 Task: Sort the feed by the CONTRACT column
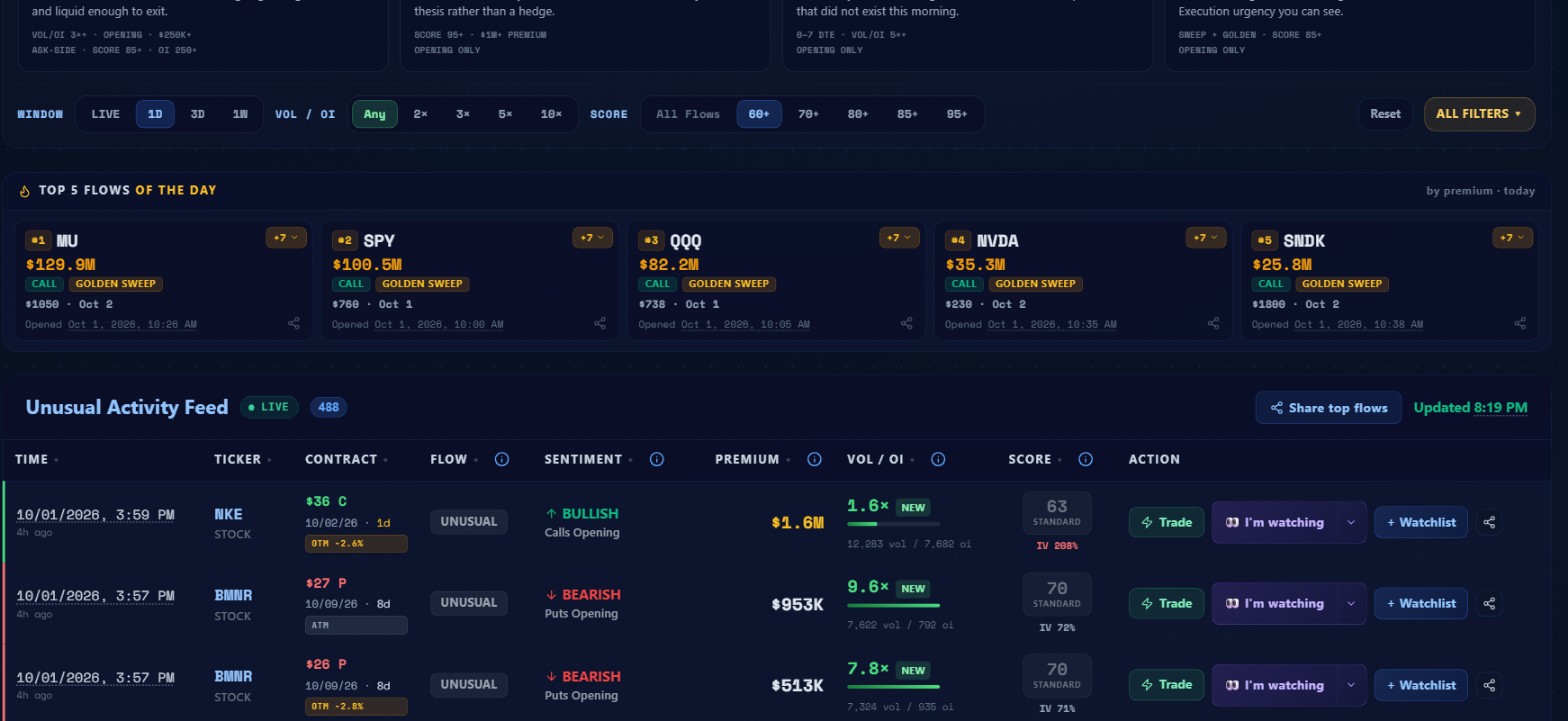(x=347, y=459)
